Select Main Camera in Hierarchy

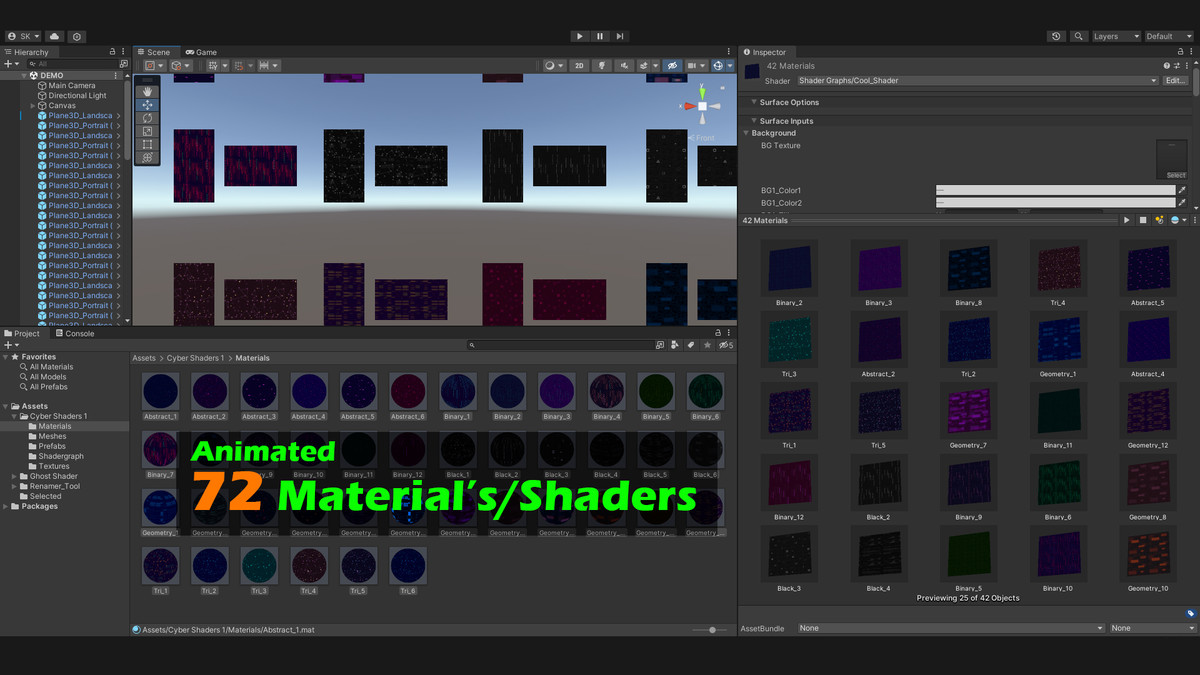click(x=72, y=86)
